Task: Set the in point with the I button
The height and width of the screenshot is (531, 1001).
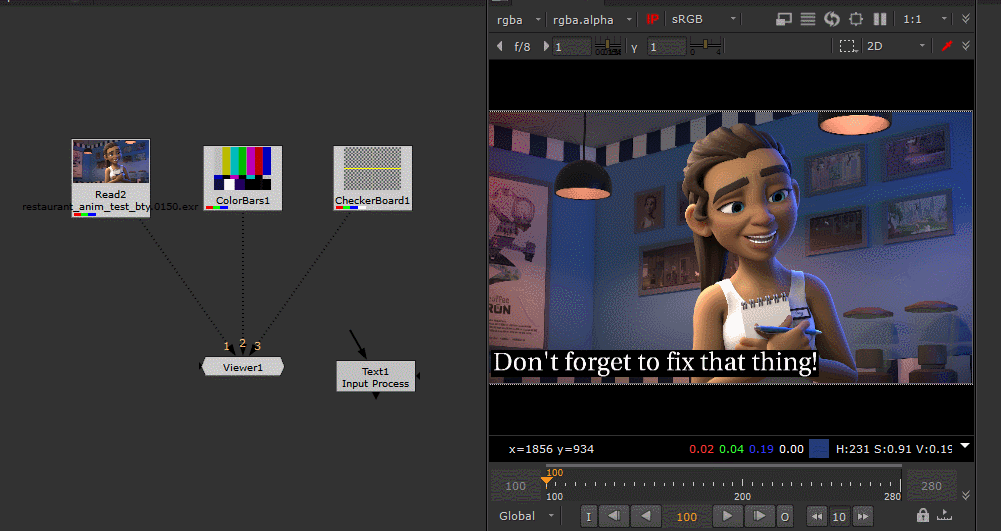Action: click(589, 516)
